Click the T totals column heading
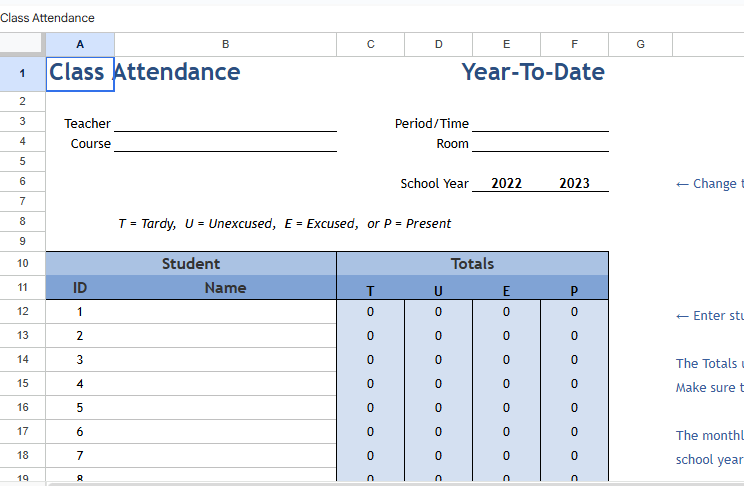Viewport: 744px width, 486px height. tap(370, 290)
